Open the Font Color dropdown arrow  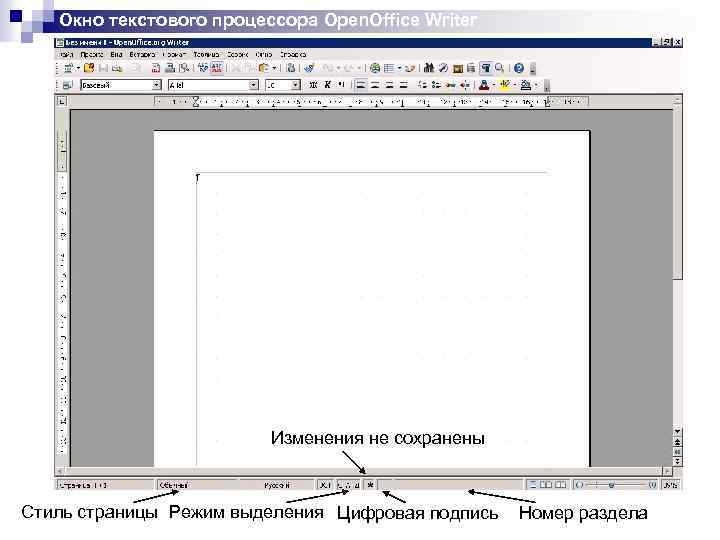(494, 85)
